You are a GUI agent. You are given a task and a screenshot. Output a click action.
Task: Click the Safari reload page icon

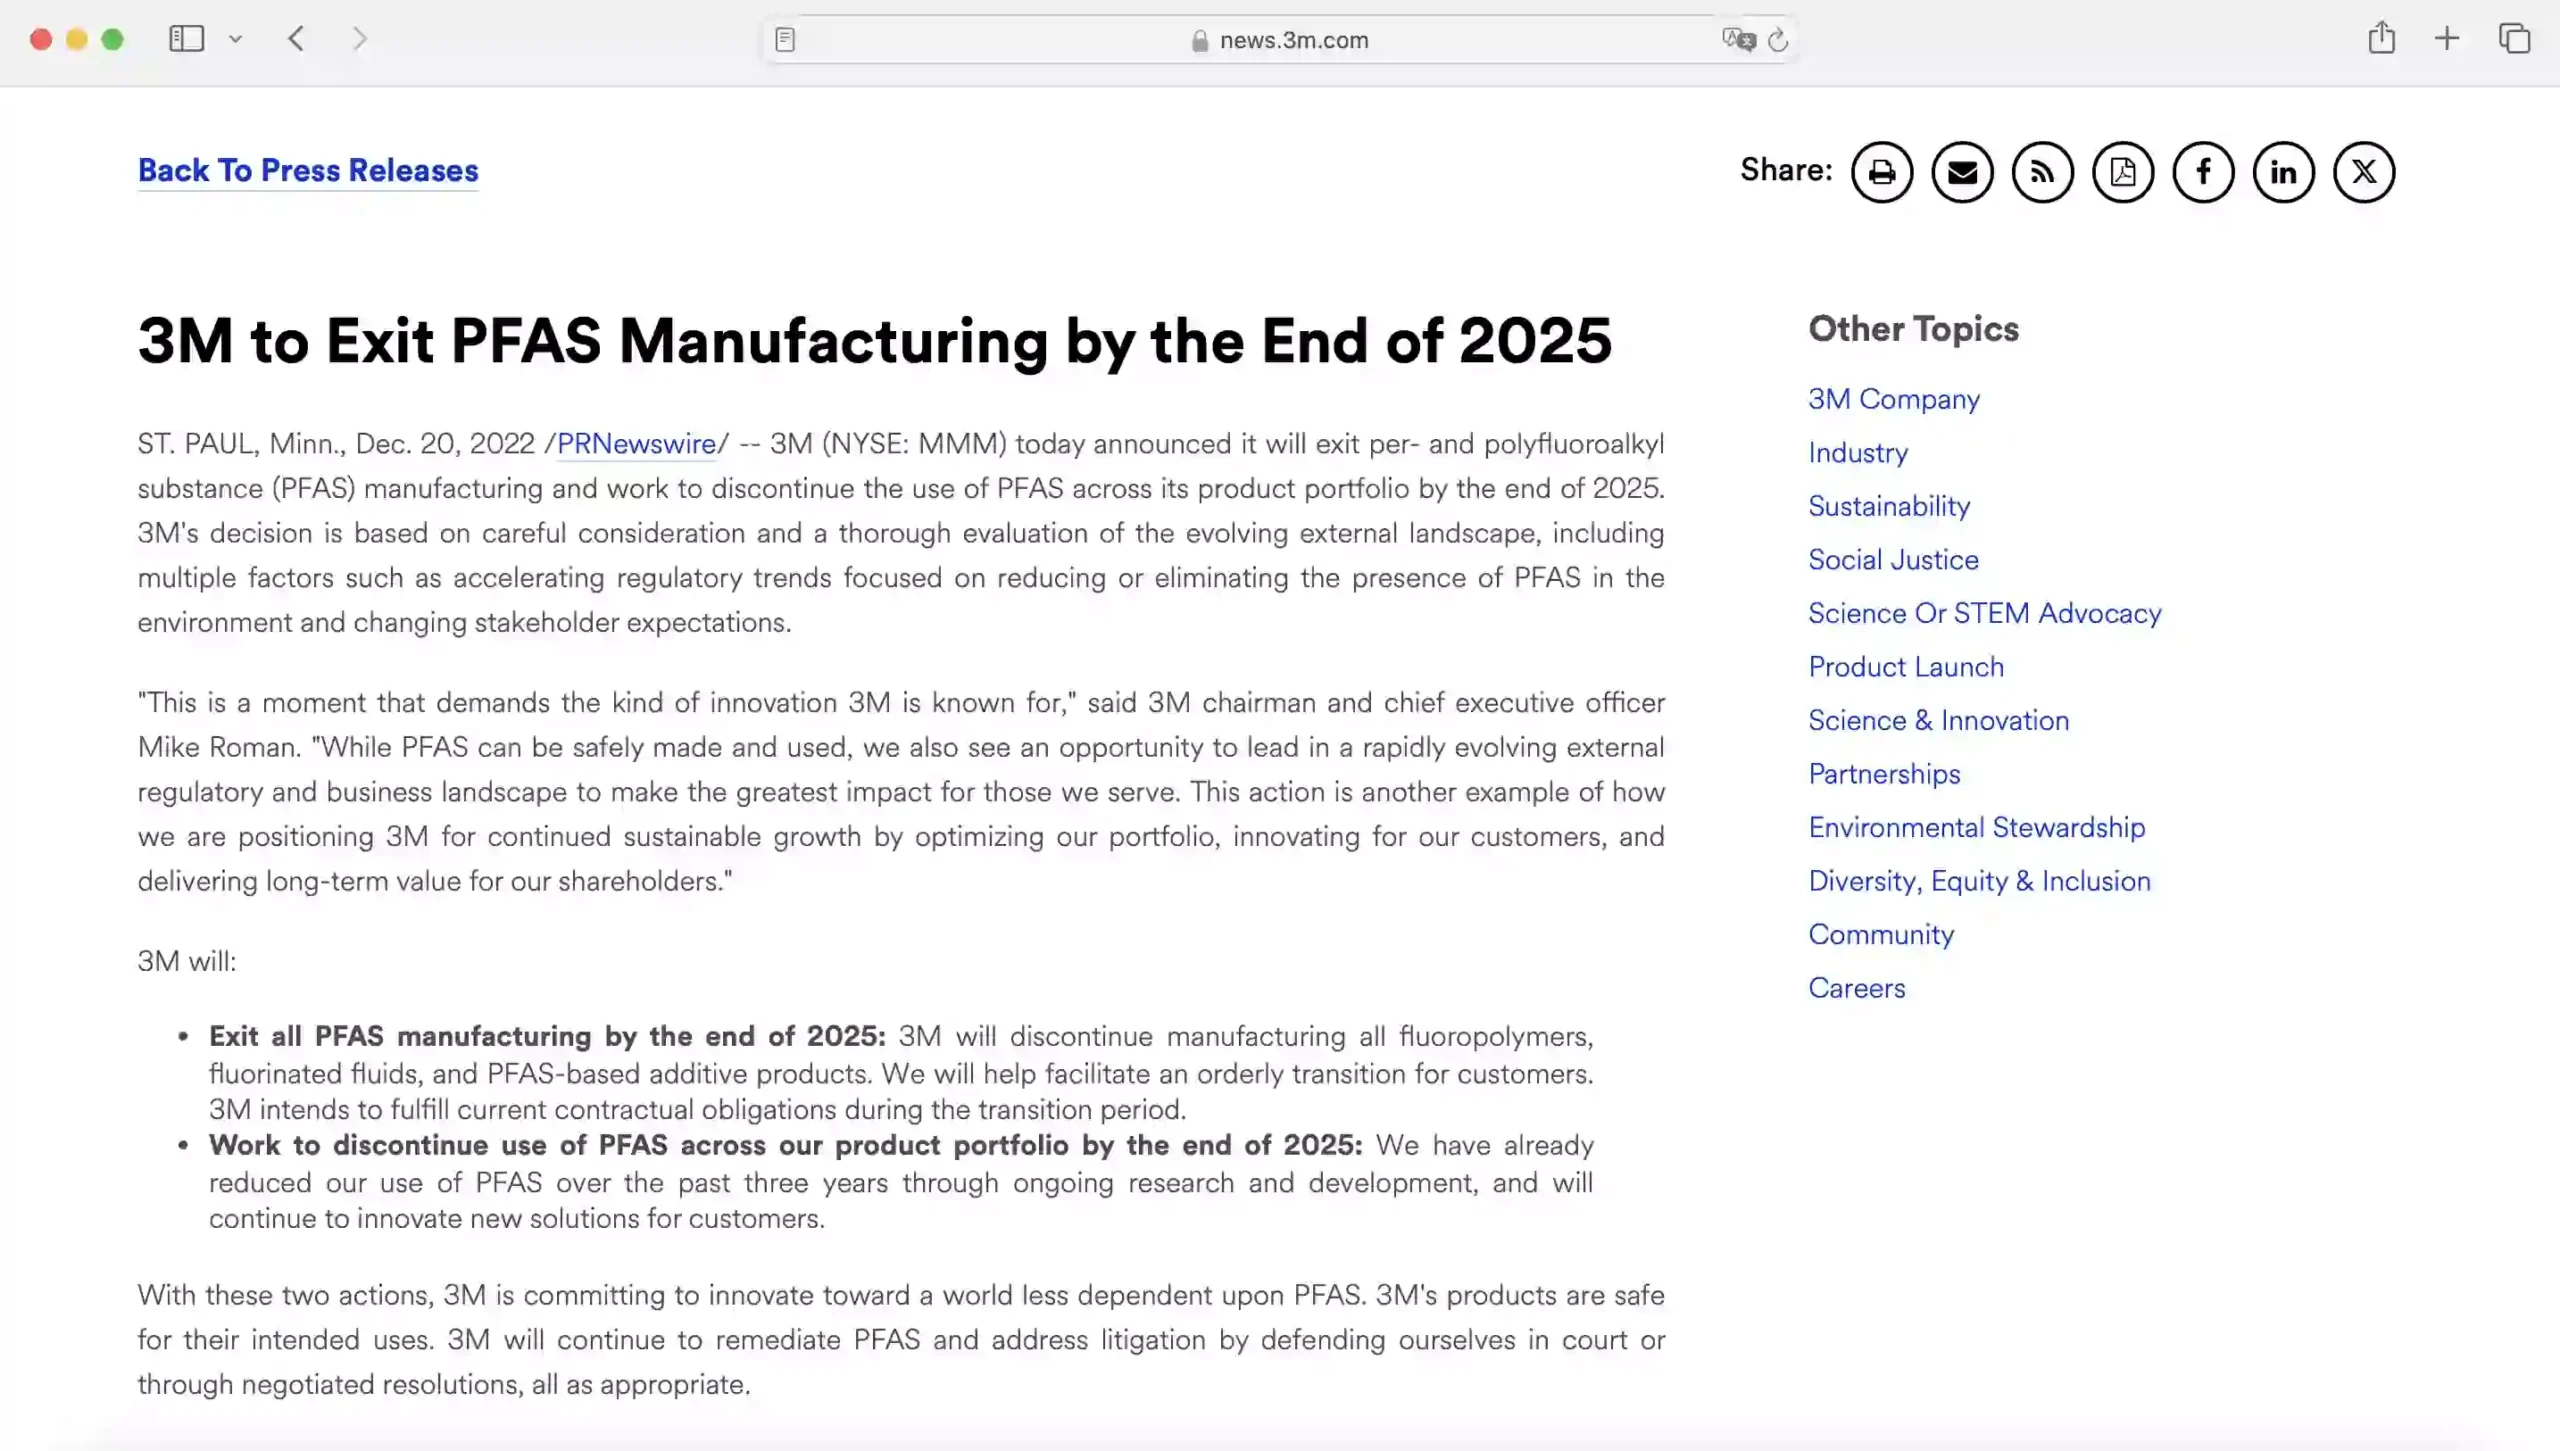click(1777, 40)
